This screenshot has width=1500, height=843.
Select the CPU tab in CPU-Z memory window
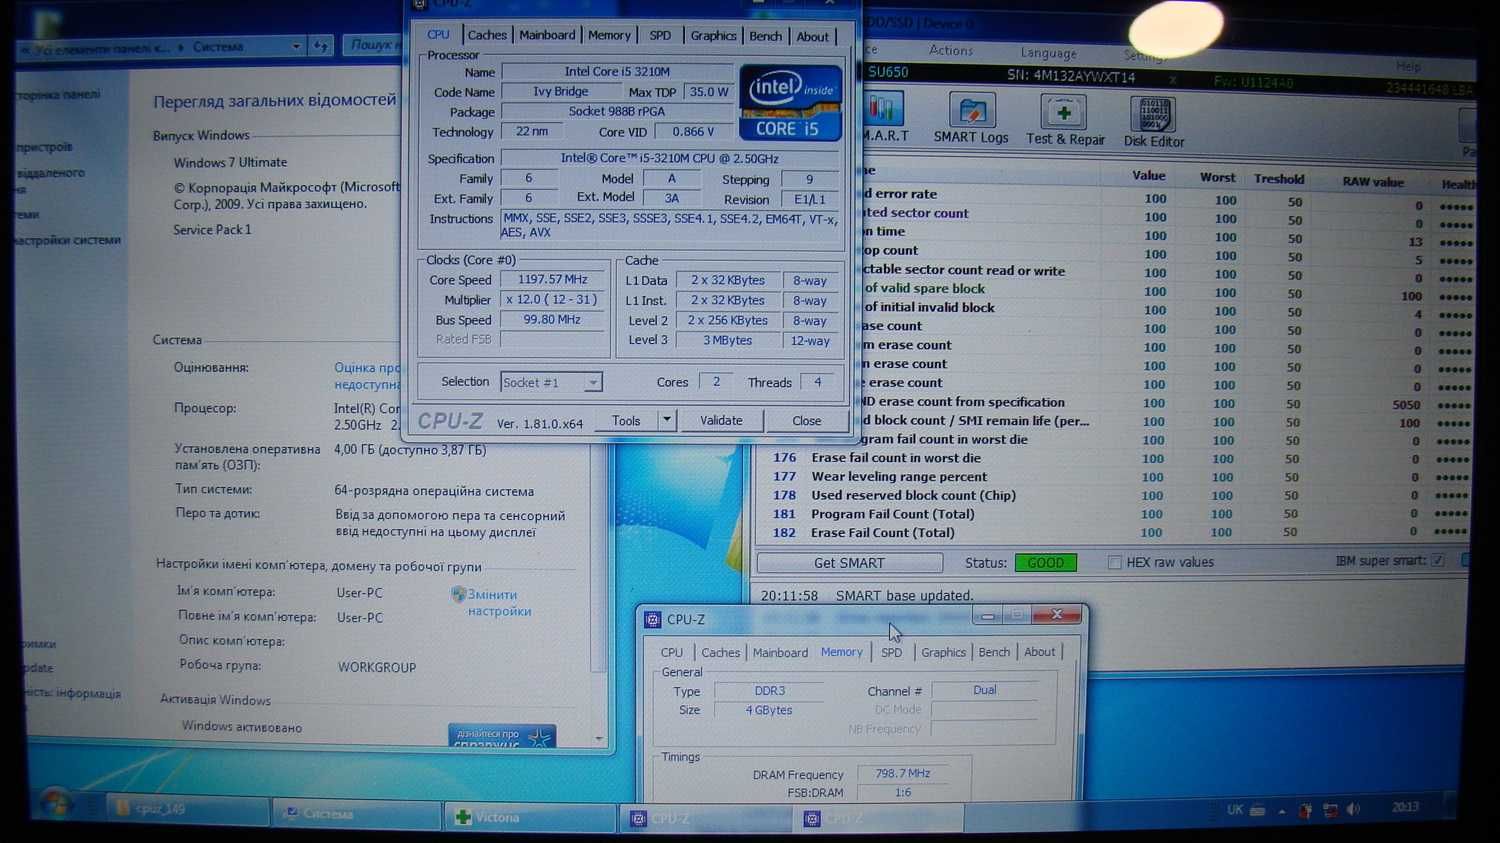pyautogui.click(x=672, y=652)
